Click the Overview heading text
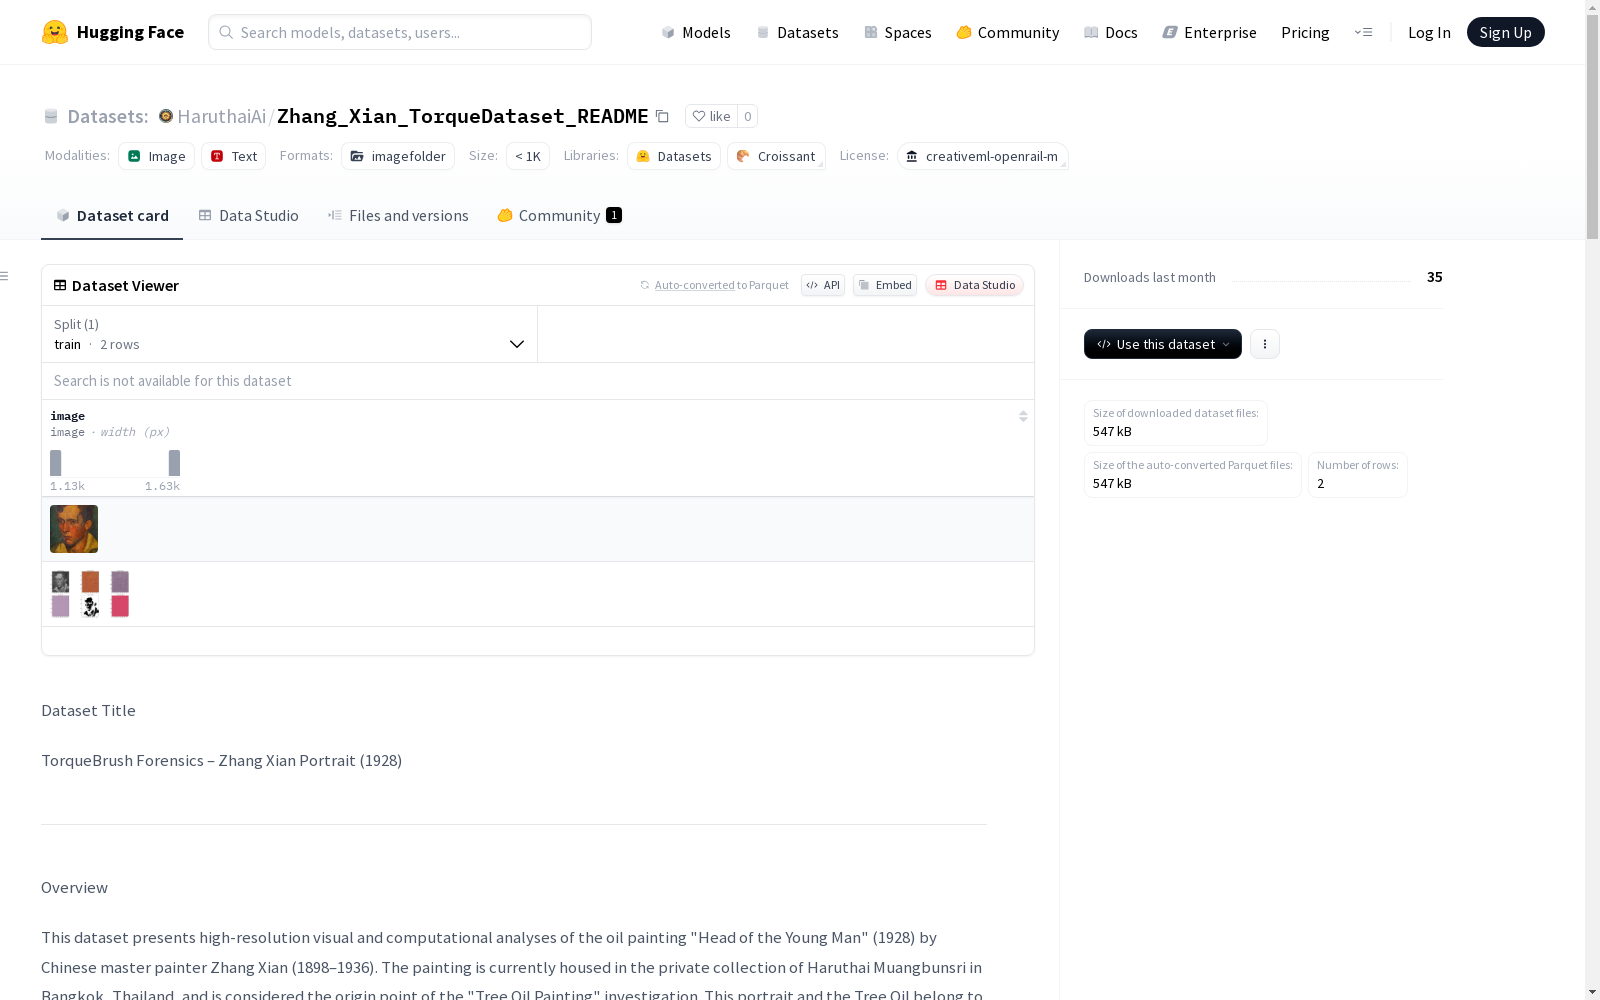 74,887
